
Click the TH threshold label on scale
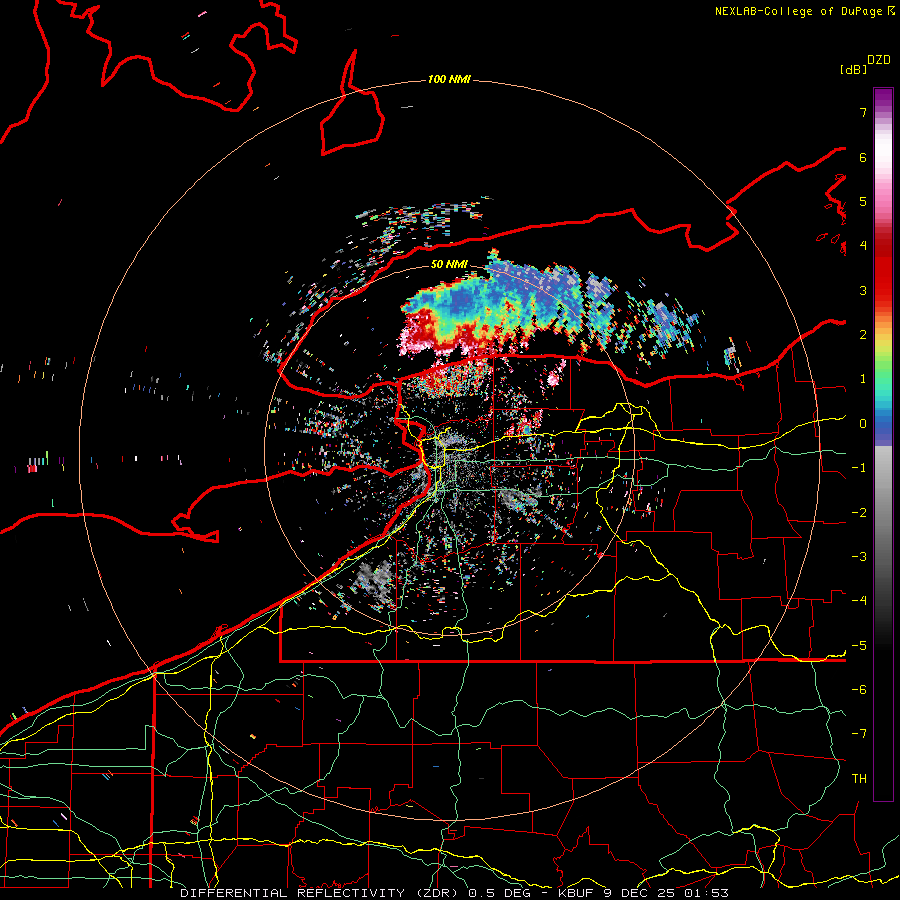pyautogui.click(x=859, y=779)
